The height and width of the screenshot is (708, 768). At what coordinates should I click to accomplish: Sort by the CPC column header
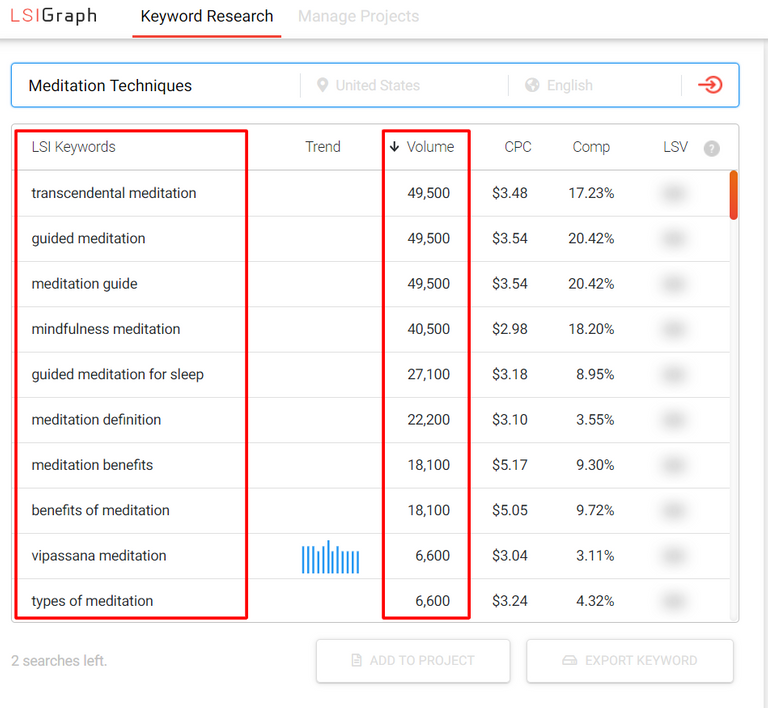click(518, 147)
